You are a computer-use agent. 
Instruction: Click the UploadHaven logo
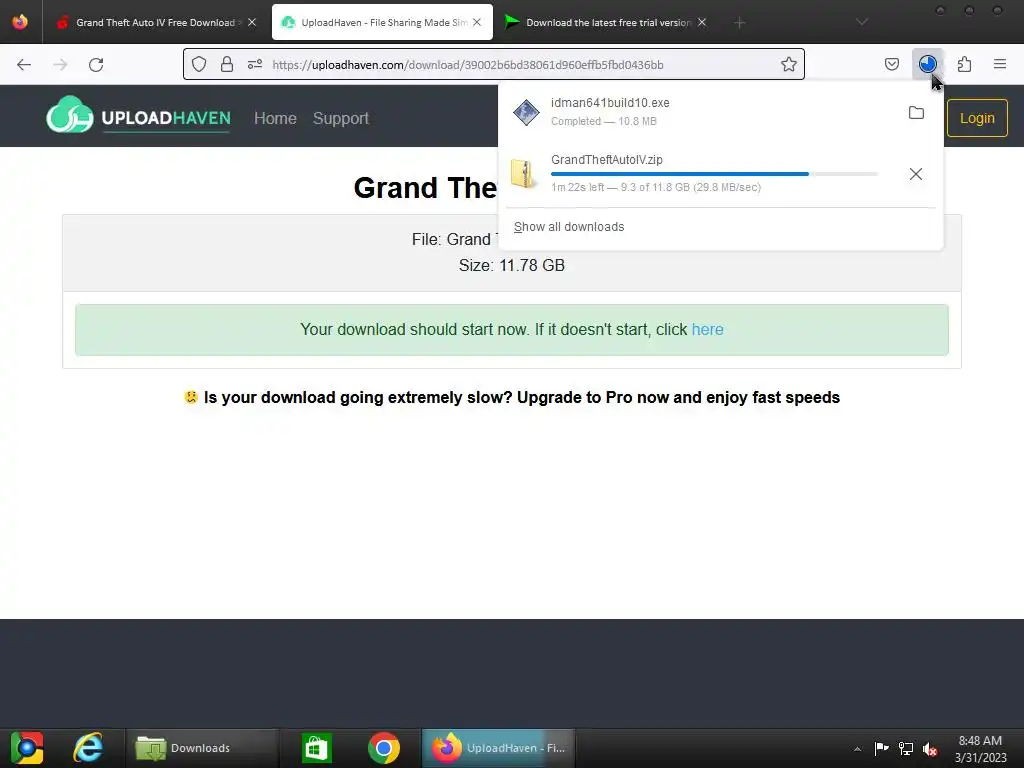coord(138,116)
